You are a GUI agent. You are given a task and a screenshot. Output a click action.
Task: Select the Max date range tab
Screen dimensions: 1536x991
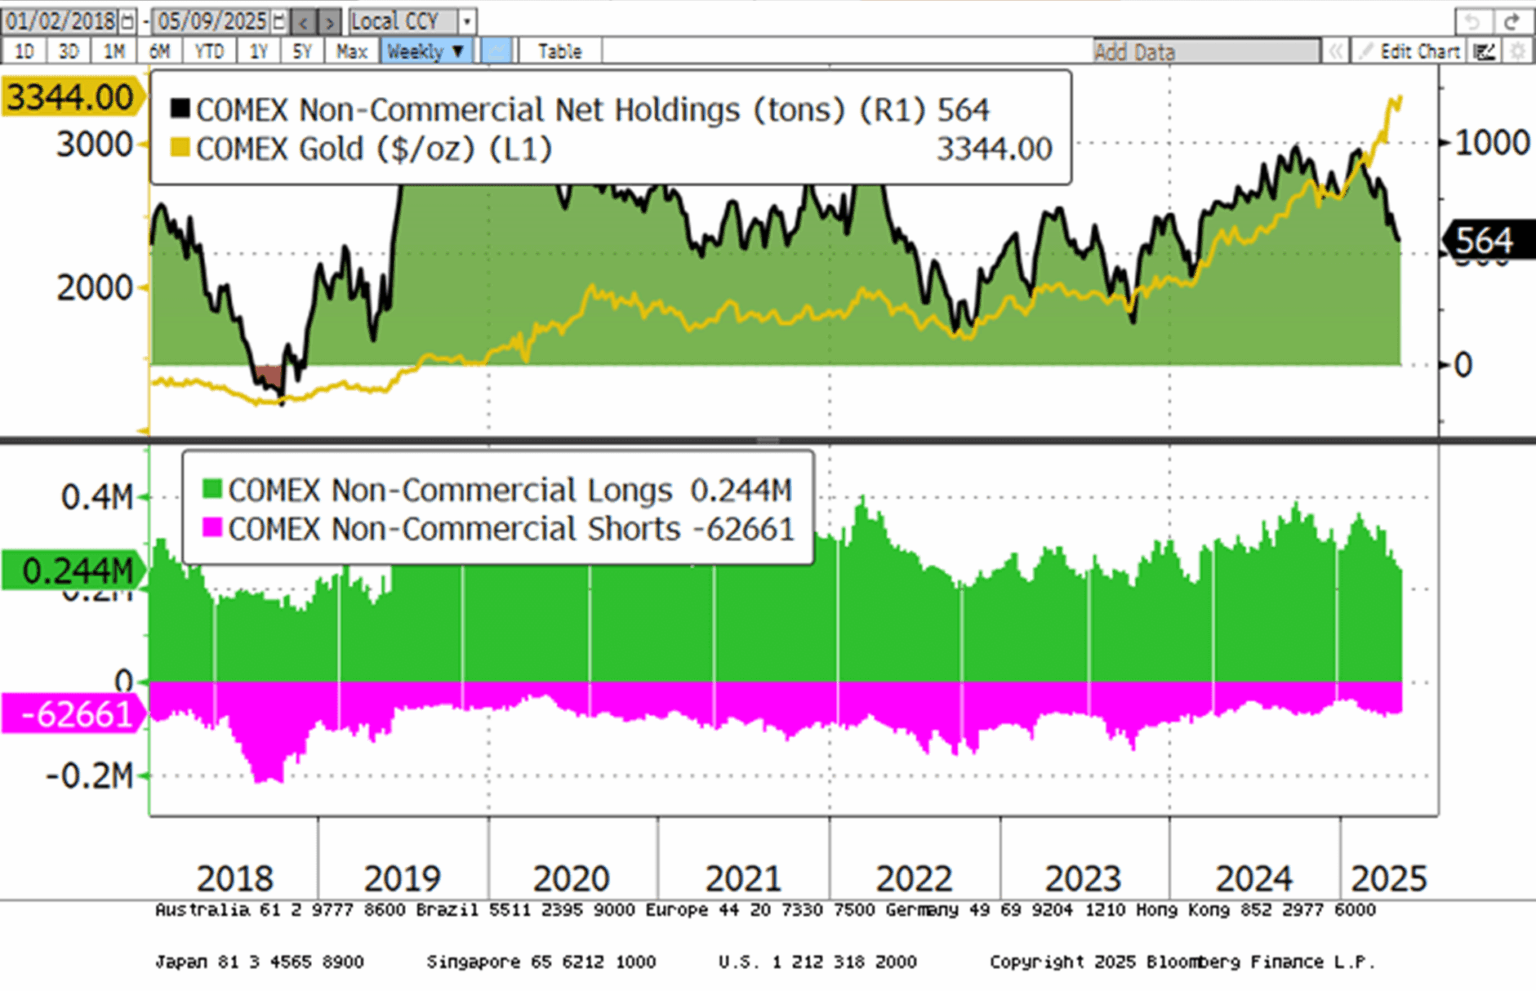point(352,50)
